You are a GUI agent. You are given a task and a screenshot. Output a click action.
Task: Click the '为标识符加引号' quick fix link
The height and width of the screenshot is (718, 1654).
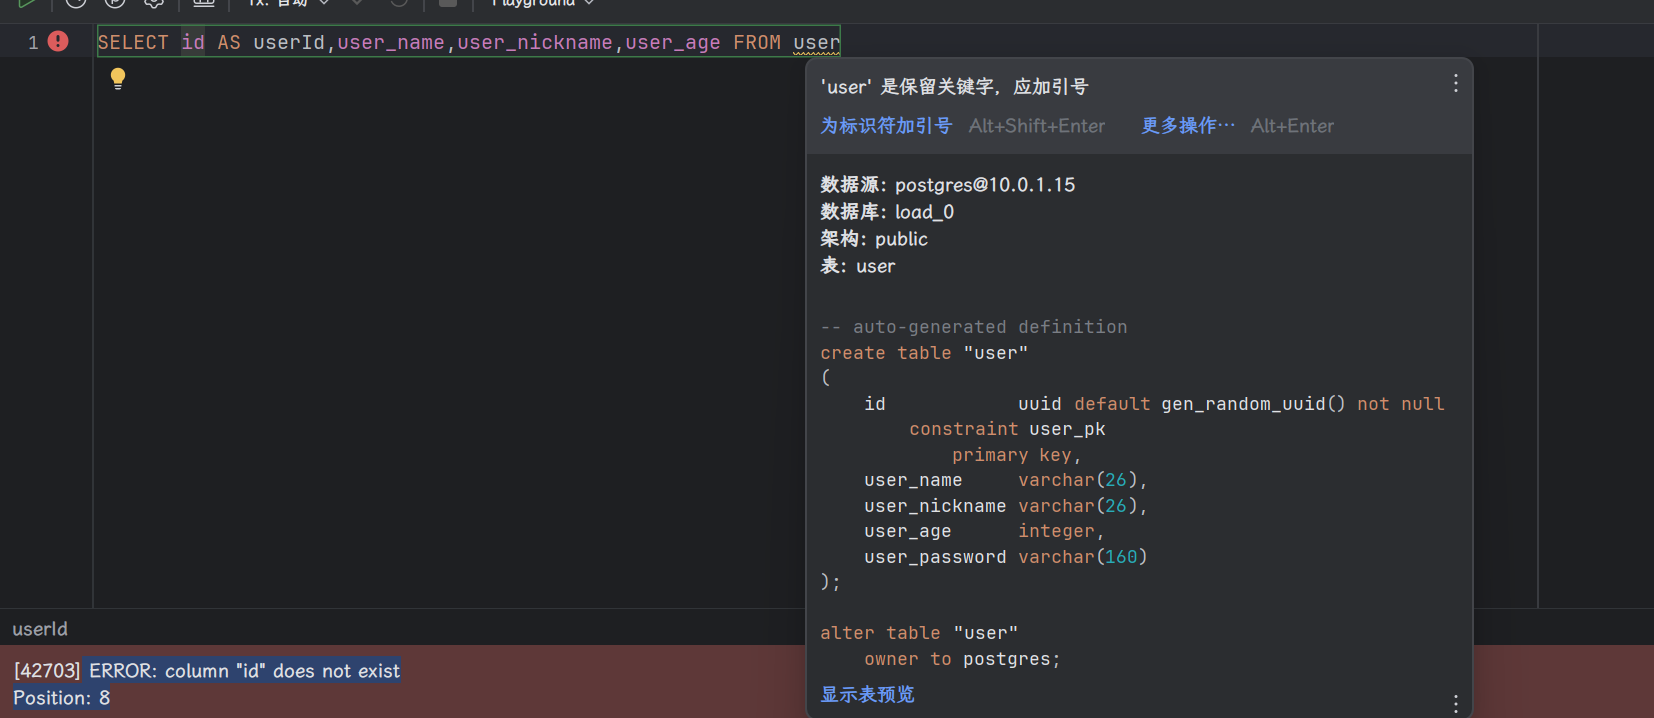tap(885, 126)
